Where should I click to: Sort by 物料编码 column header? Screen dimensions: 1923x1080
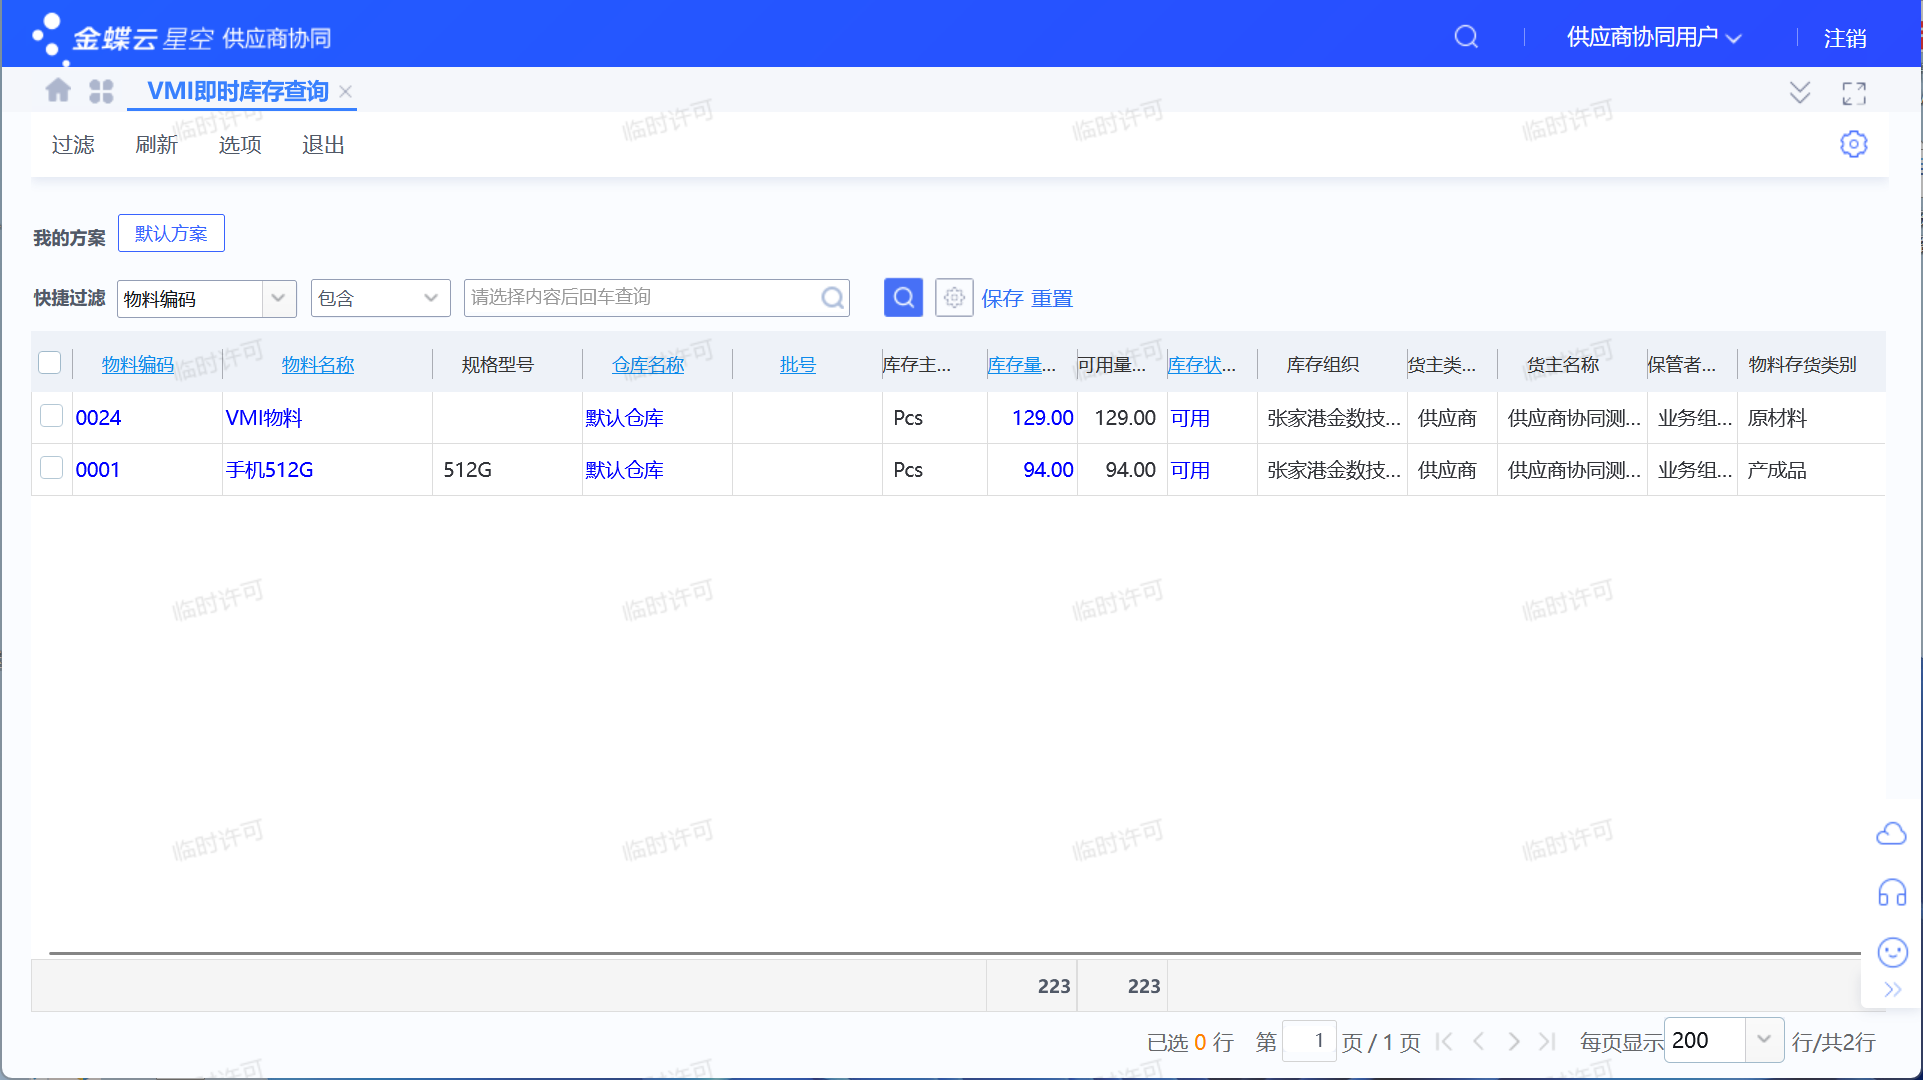click(x=138, y=365)
